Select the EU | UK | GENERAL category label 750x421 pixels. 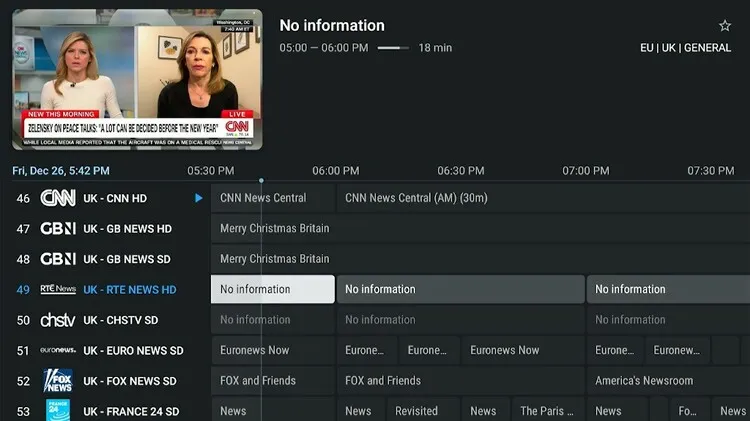[685, 48]
